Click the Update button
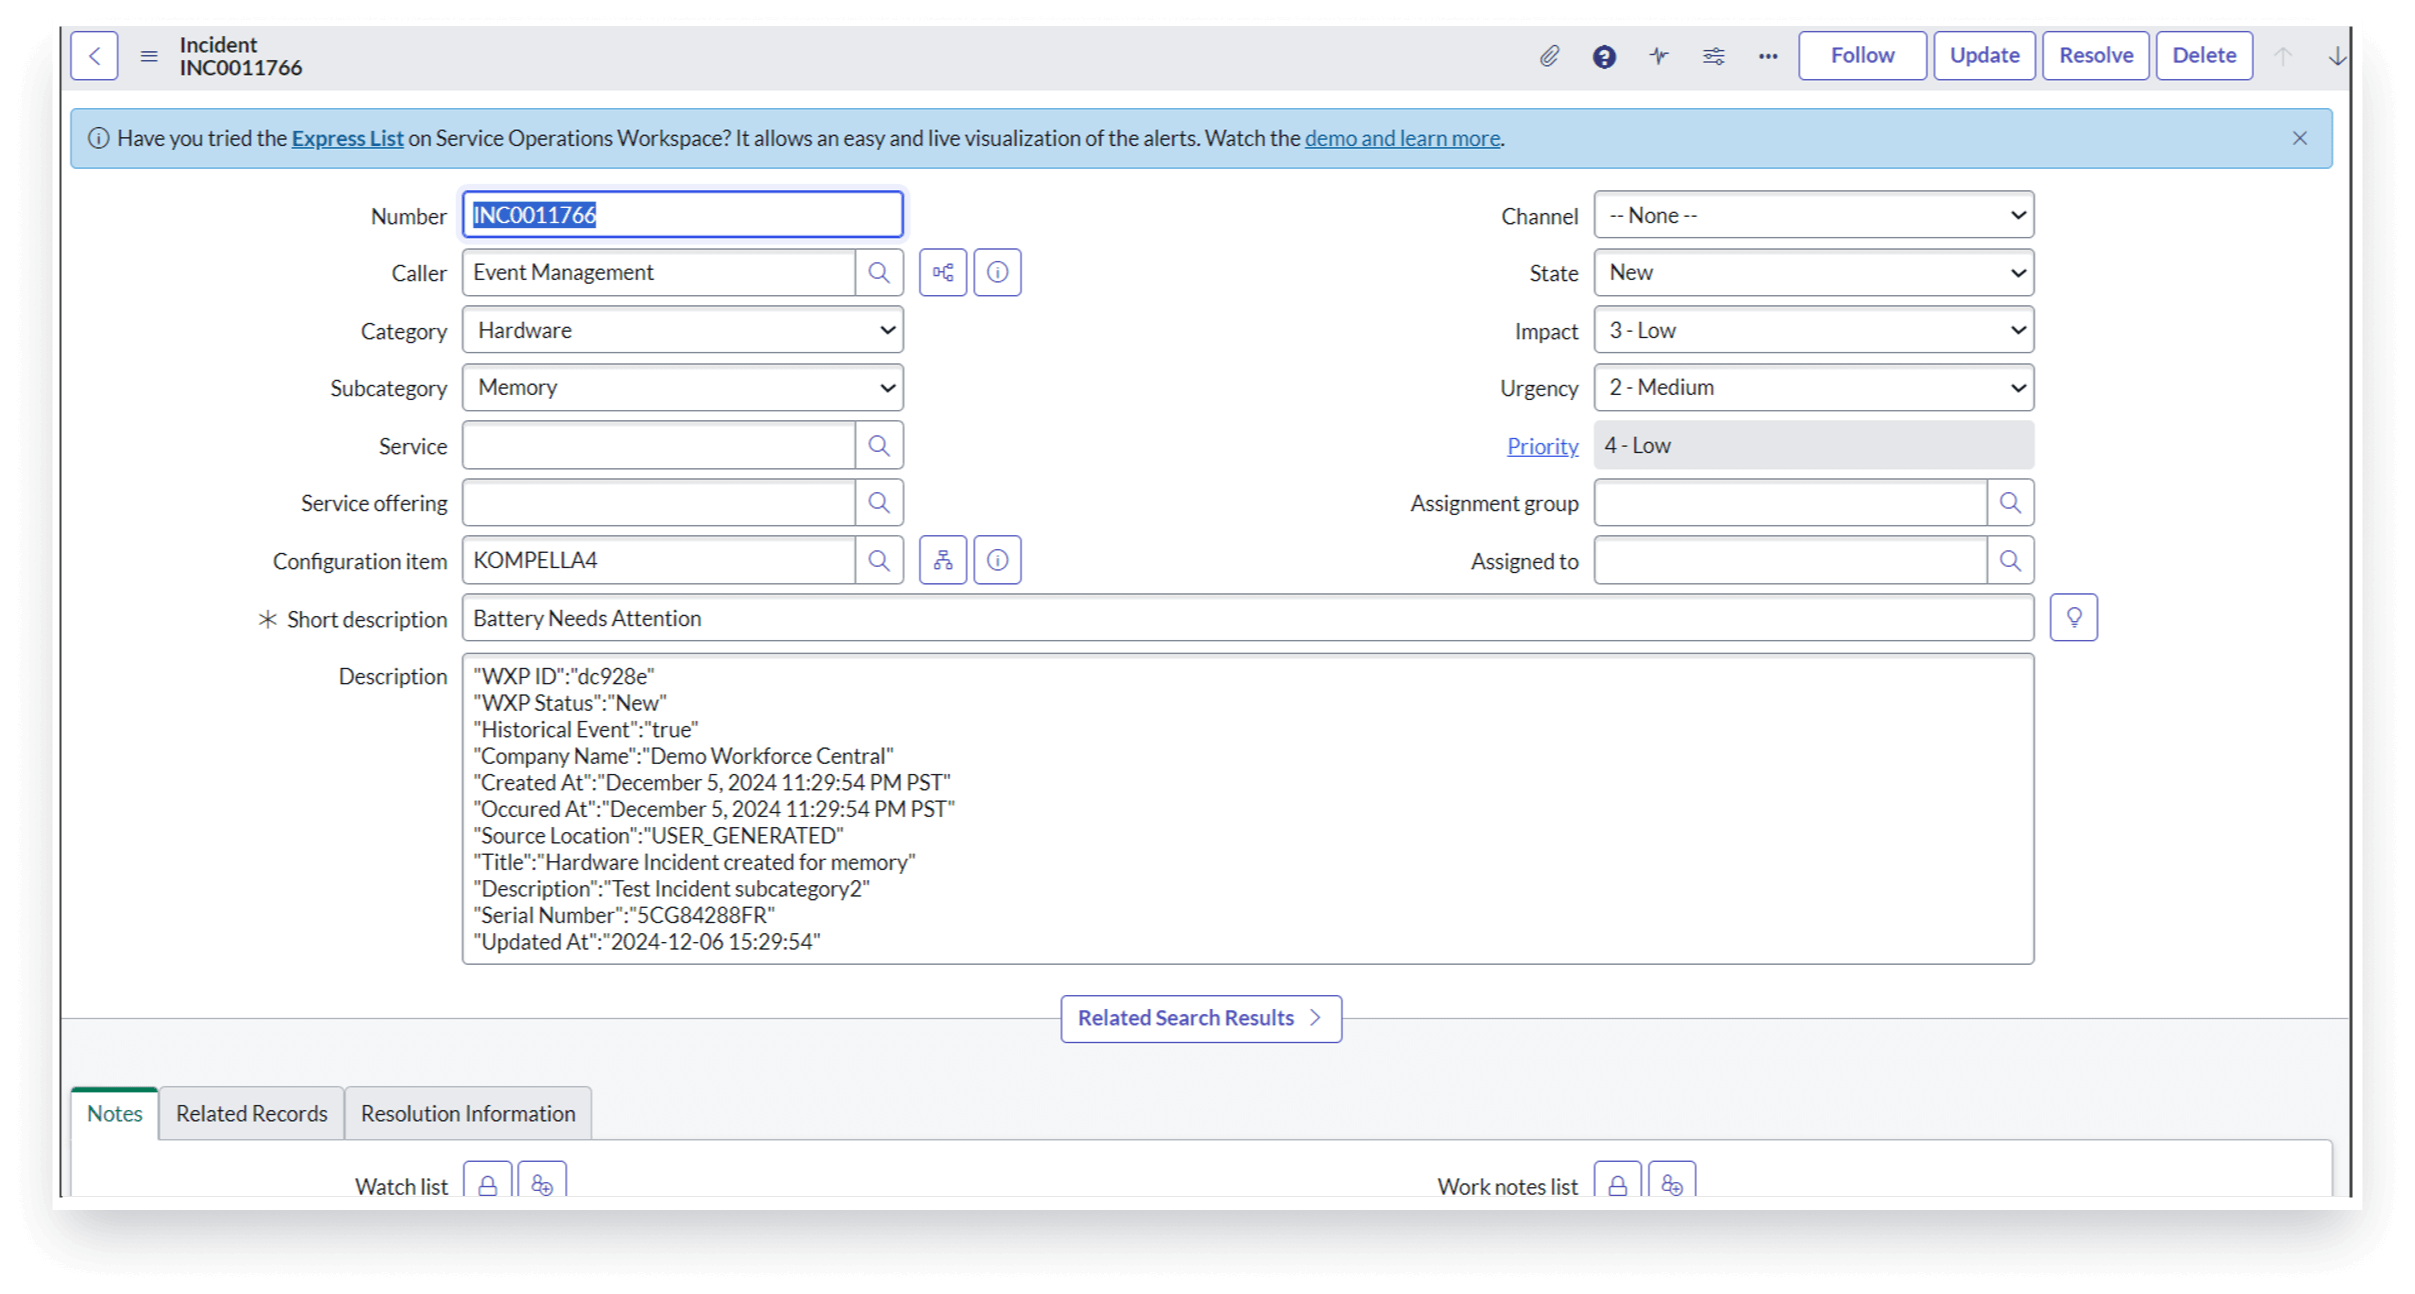Image resolution: width=2415 pixels, height=1294 pixels. (x=1984, y=56)
